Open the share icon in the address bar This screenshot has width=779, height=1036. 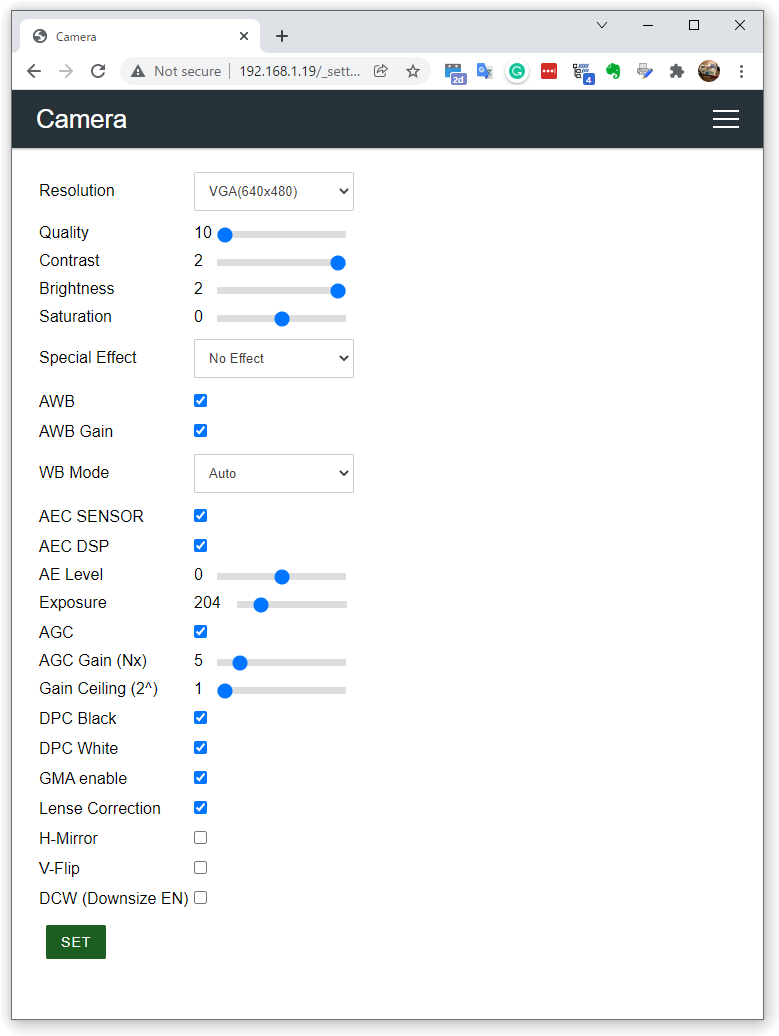click(x=381, y=71)
